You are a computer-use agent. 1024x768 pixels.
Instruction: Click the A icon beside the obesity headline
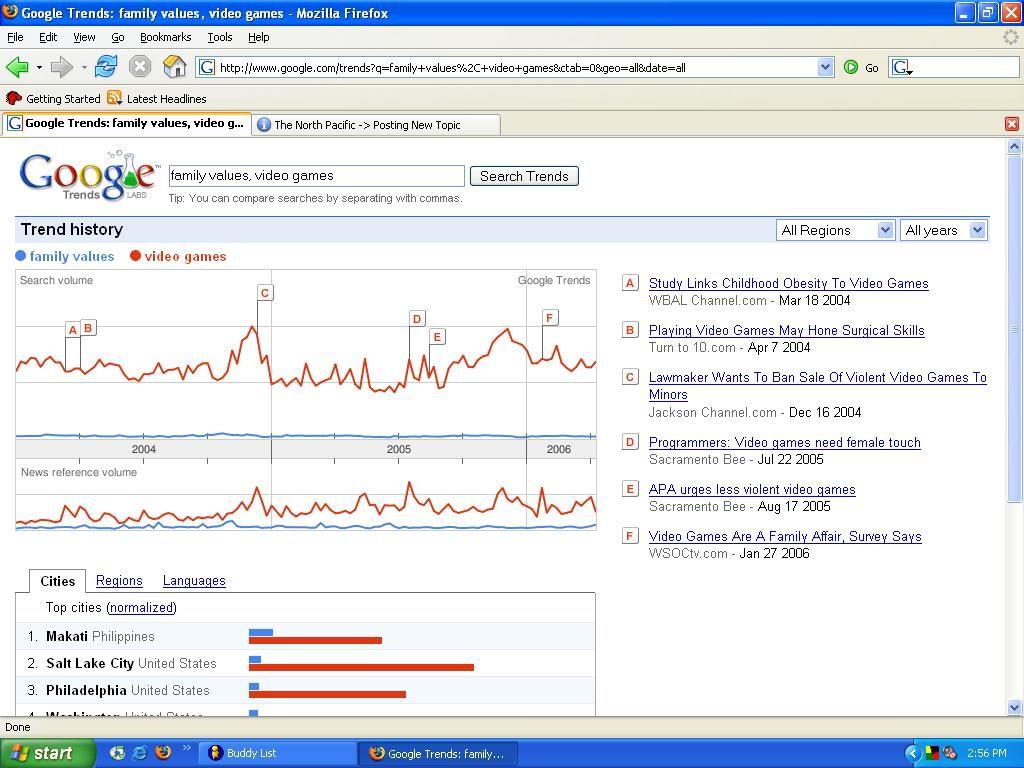630,283
